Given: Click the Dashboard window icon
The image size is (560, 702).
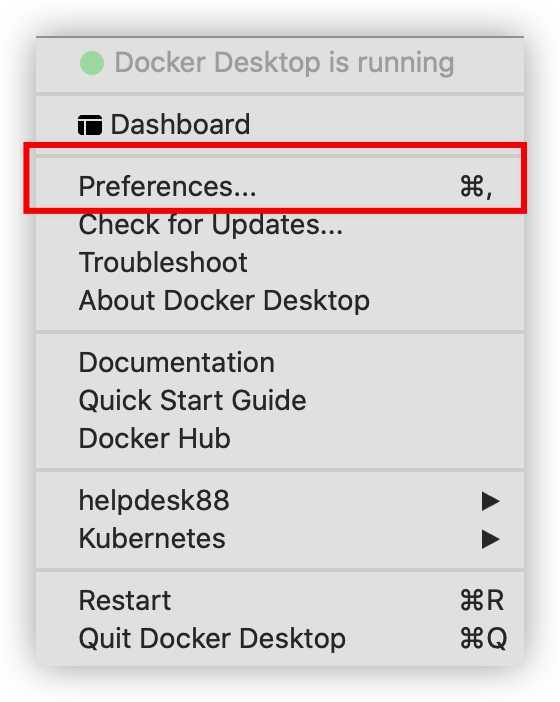Looking at the screenshot, I should pyautogui.click(x=90, y=125).
